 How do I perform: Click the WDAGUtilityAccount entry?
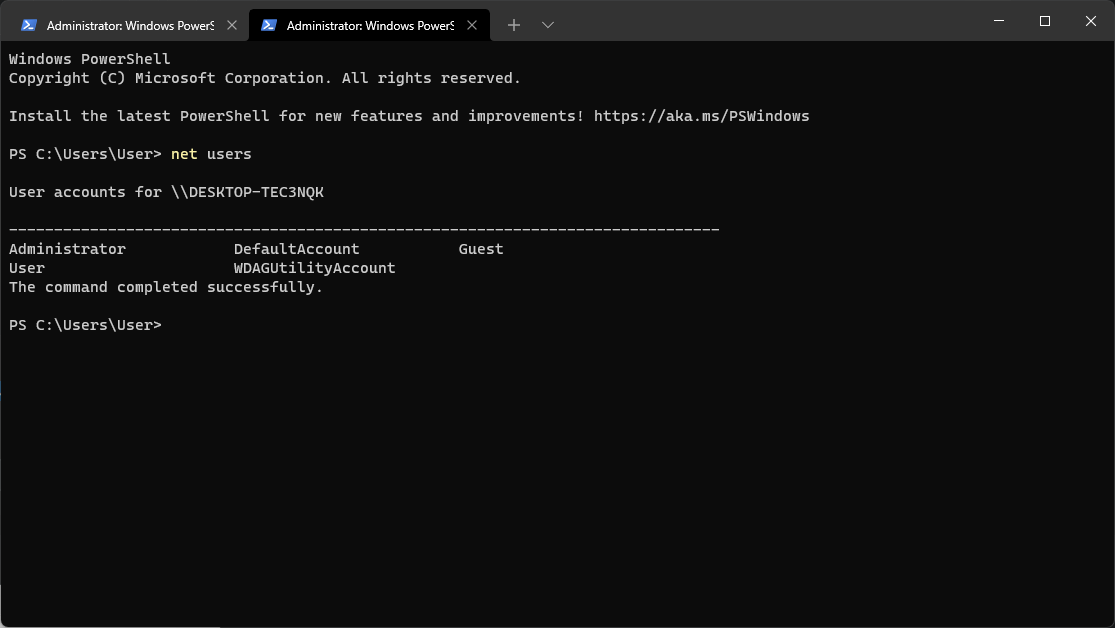coord(314,268)
